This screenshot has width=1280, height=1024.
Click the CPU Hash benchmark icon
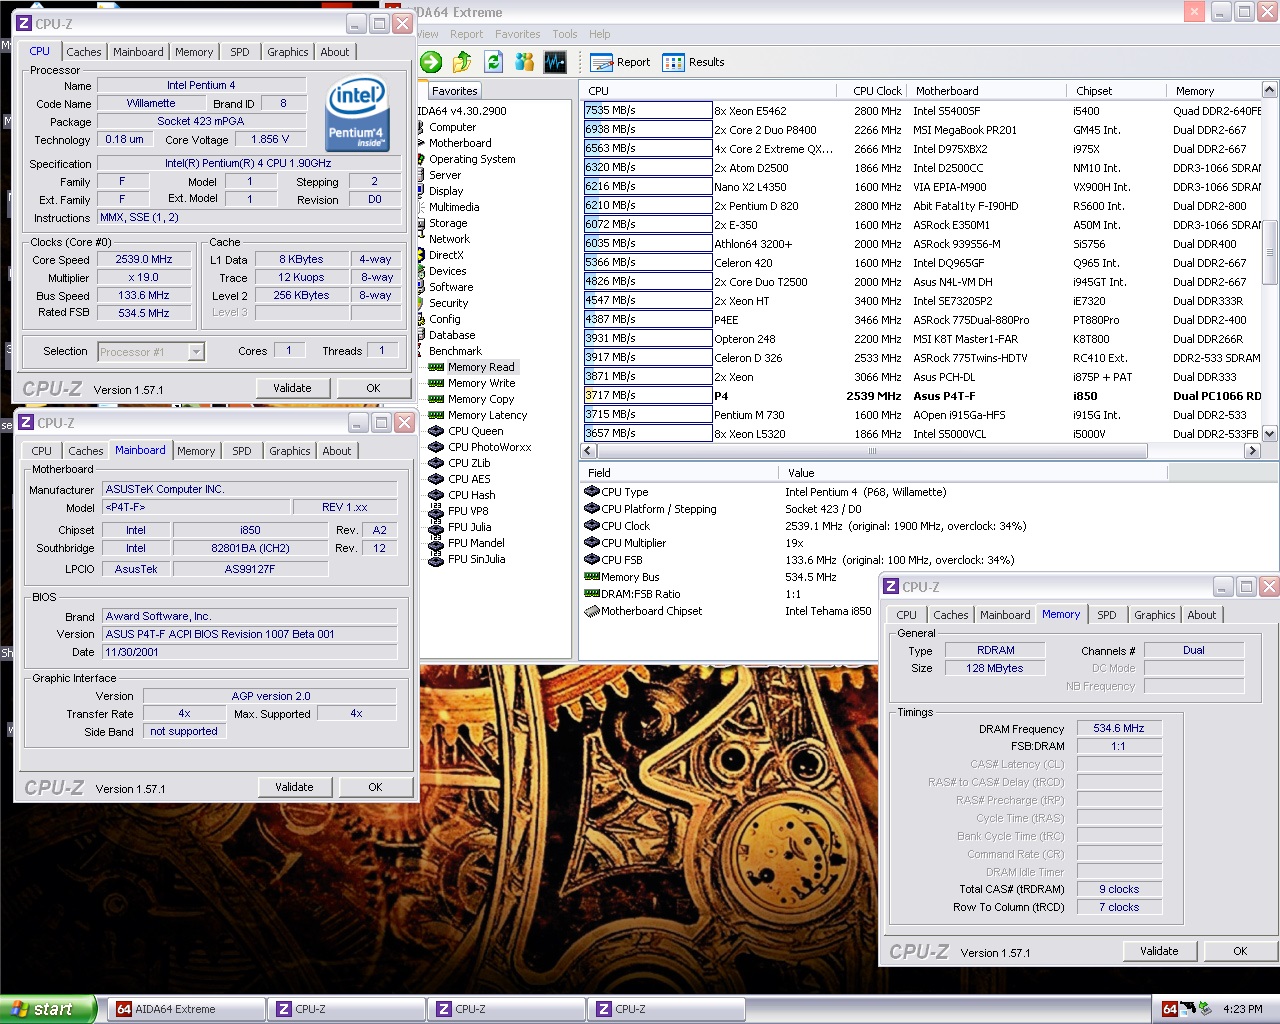click(436, 495)
